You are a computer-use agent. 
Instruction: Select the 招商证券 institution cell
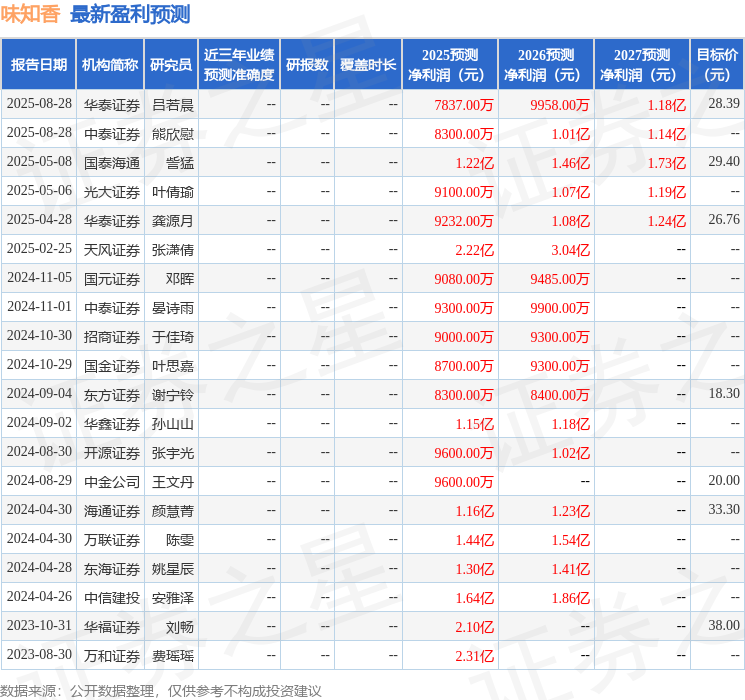[x=112, y=337]
